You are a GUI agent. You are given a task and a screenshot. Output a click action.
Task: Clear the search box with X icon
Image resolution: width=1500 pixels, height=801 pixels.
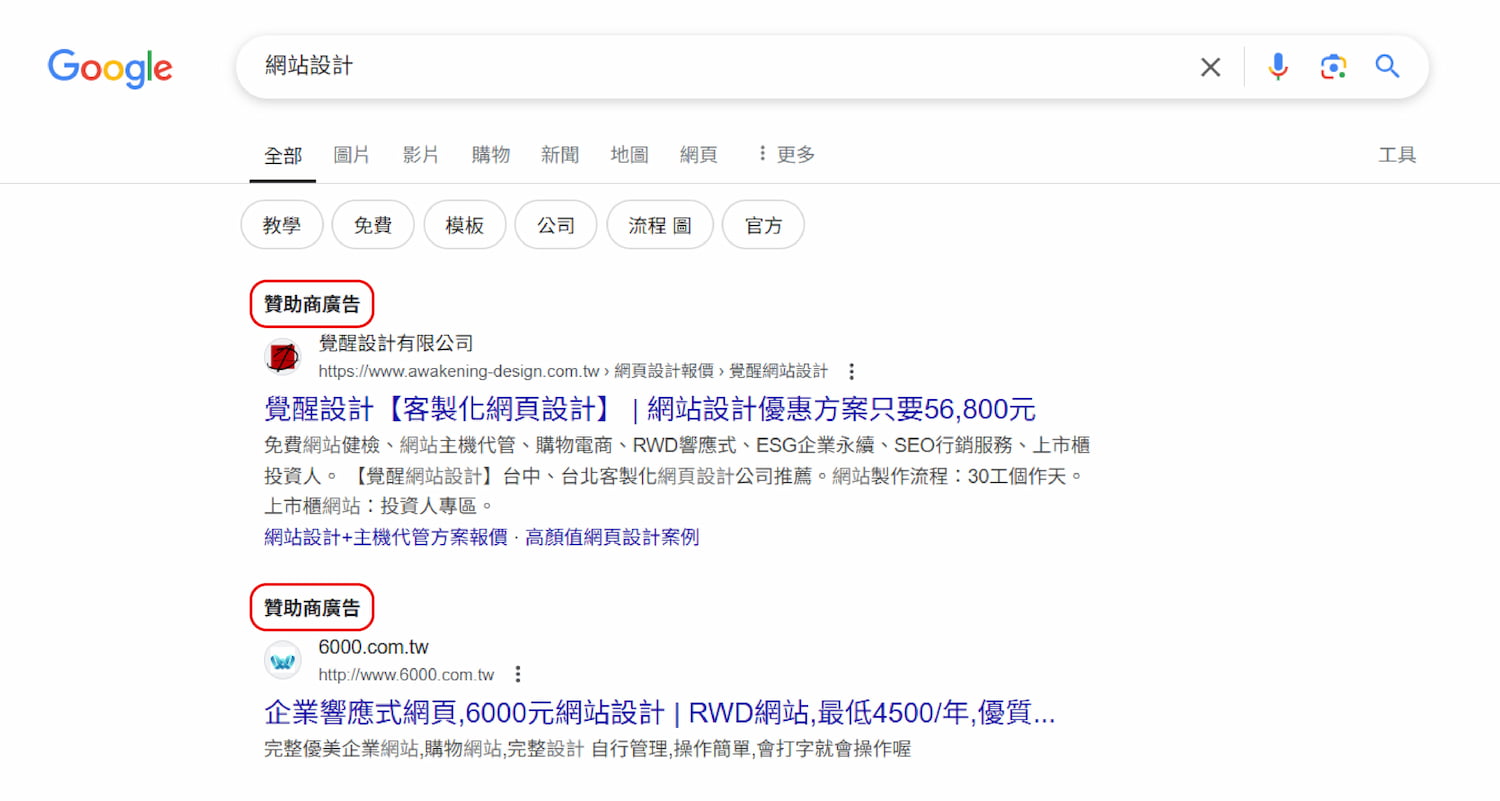tap(1210, 67)
